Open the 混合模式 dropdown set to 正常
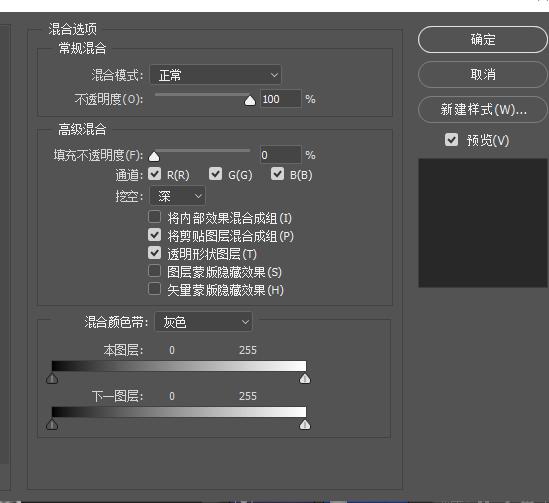The image size is (549, 503). pyautogui.click(x=215, y=75)
